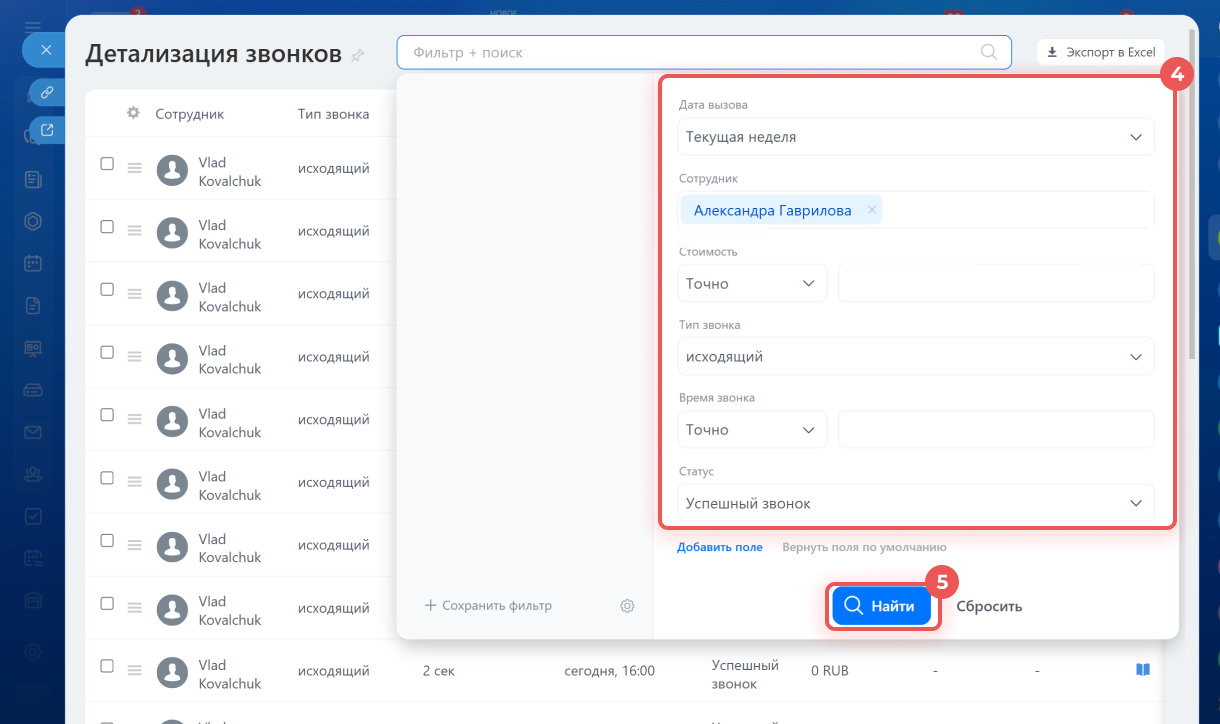Open table column settings gear
The height and width of the screenshot is (724, 1220).
point(133,113)
